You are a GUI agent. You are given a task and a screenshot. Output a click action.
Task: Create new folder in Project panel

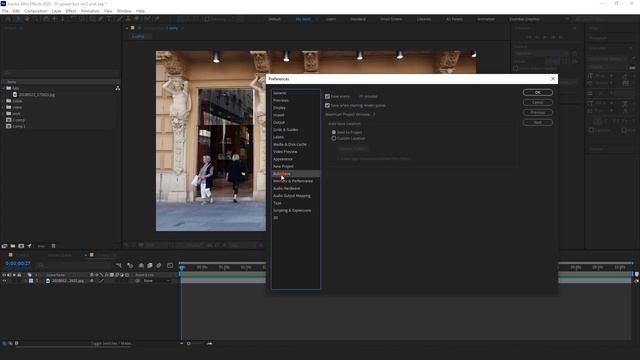coord(13,246)
